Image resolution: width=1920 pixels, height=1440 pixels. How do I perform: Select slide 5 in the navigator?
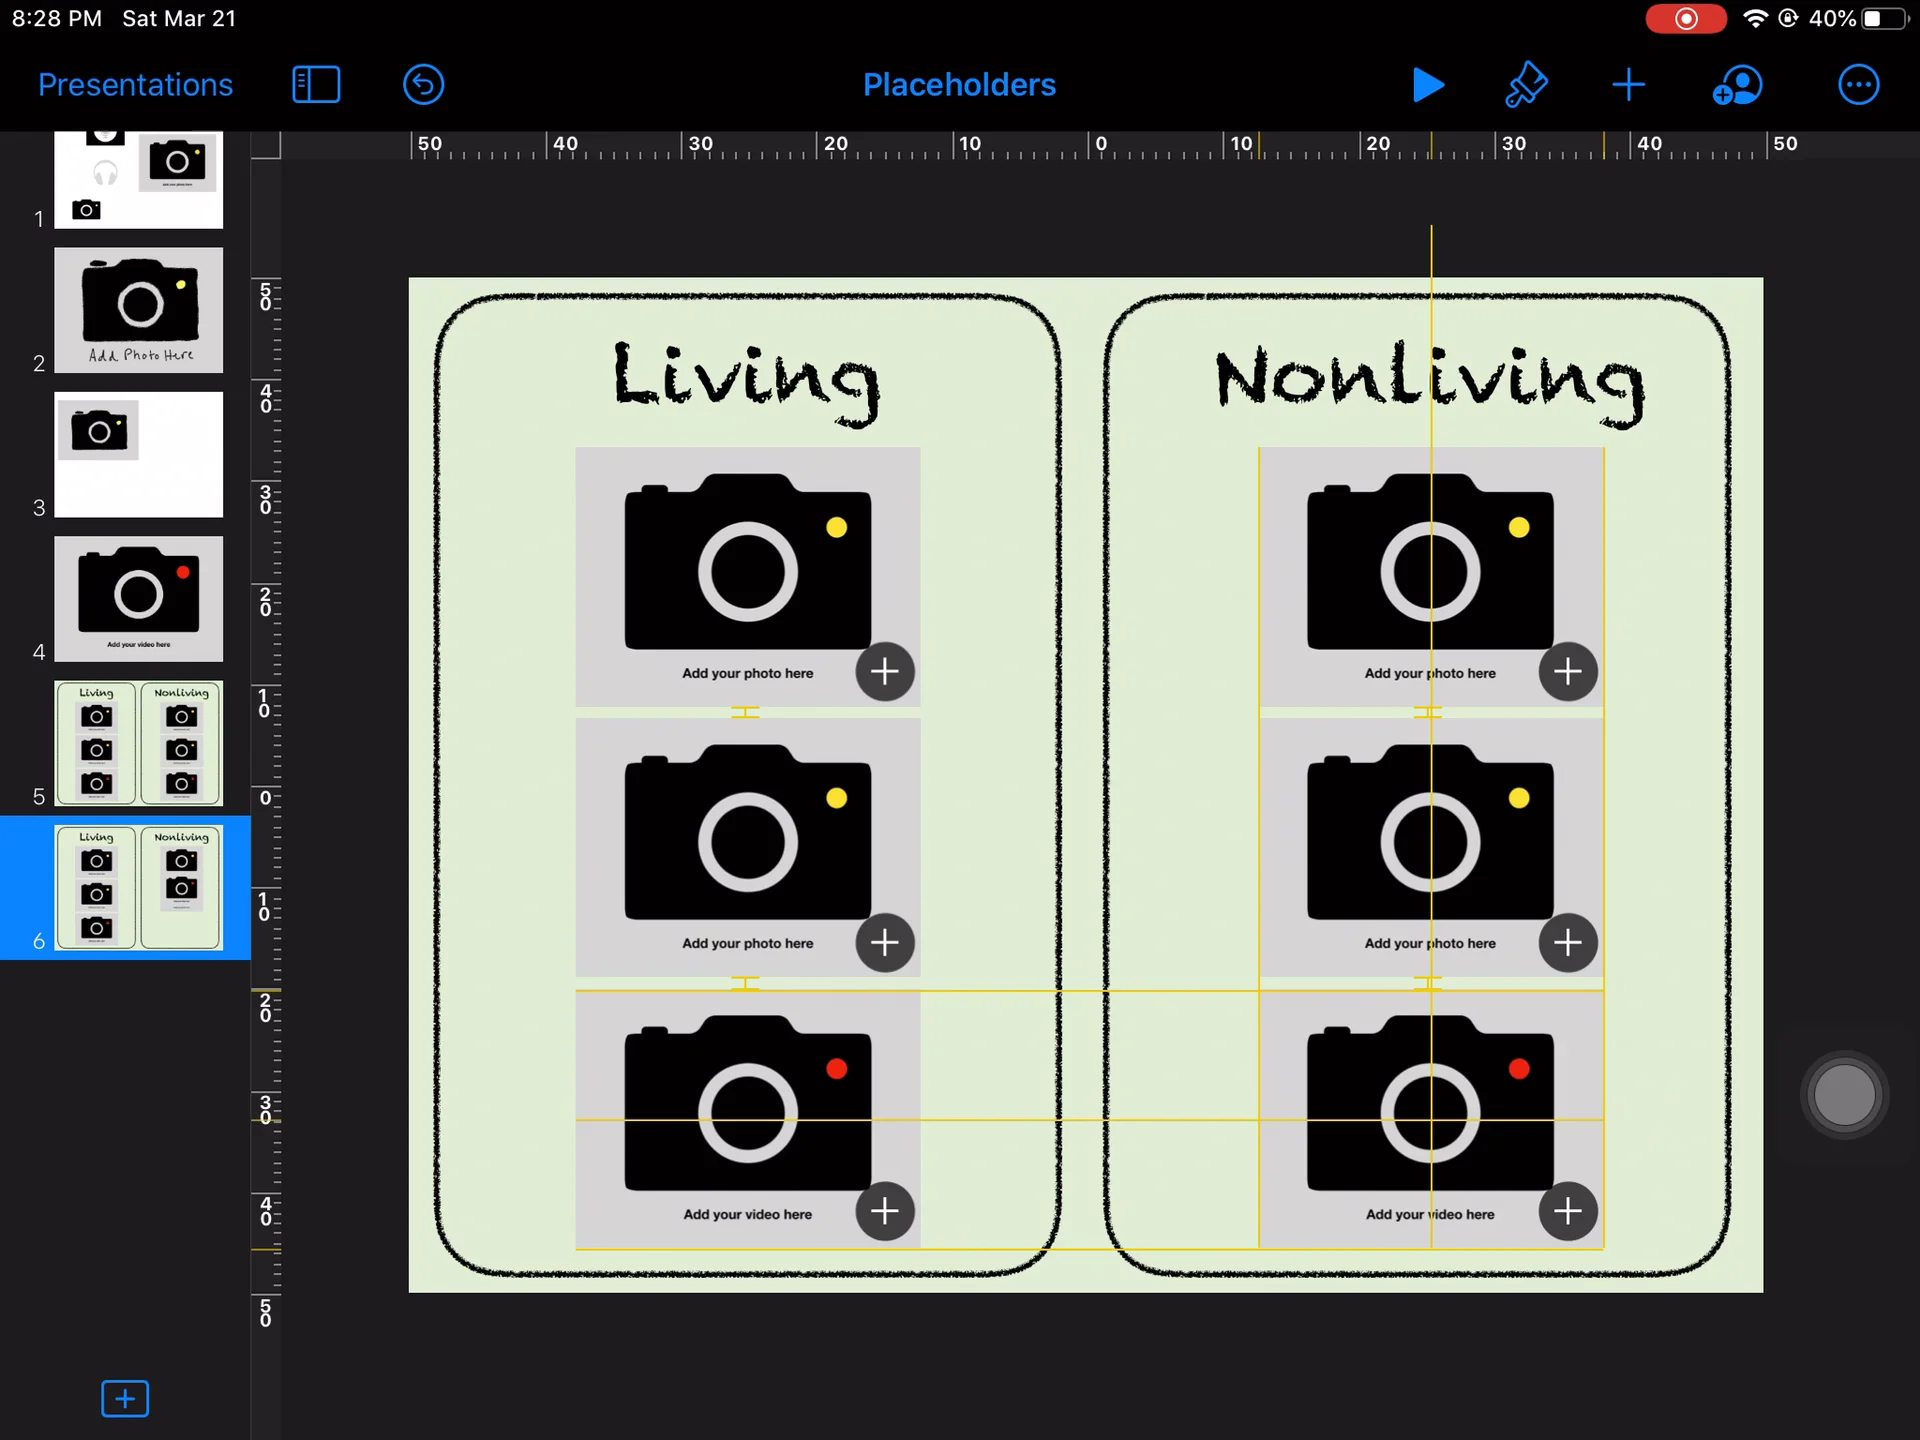point(139,743)
